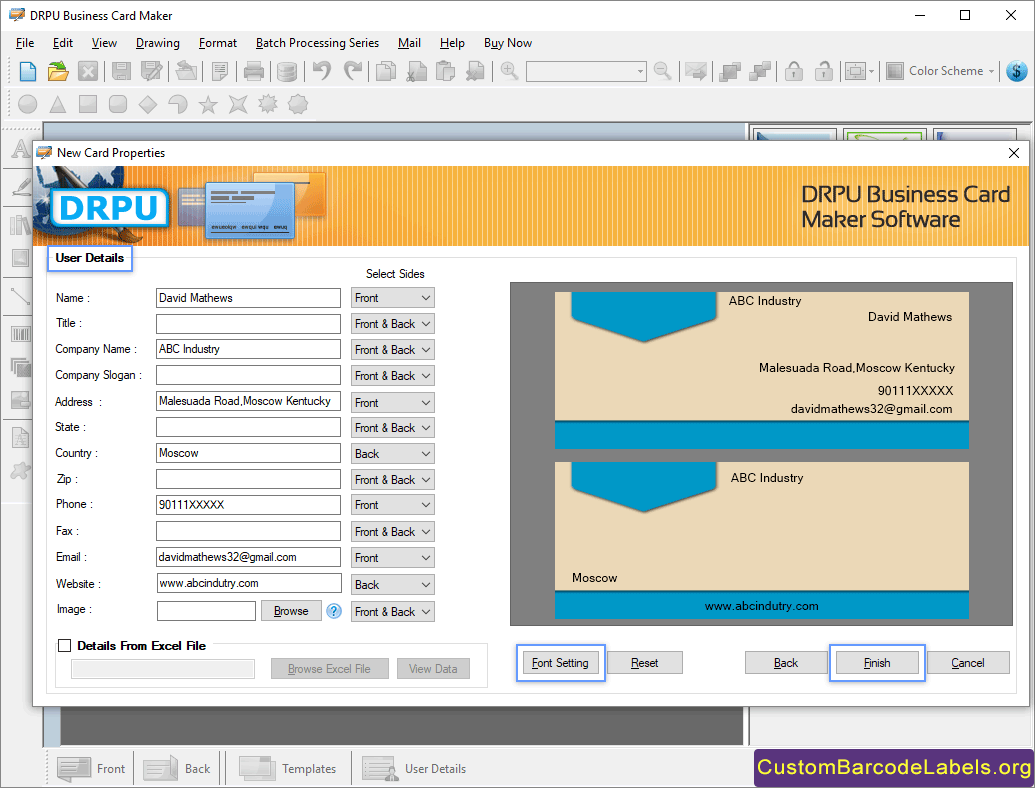Click the Unlock padlock toolbar icon
The image size is (1035, 788).
pyautogui.click(x=823, y=71)
